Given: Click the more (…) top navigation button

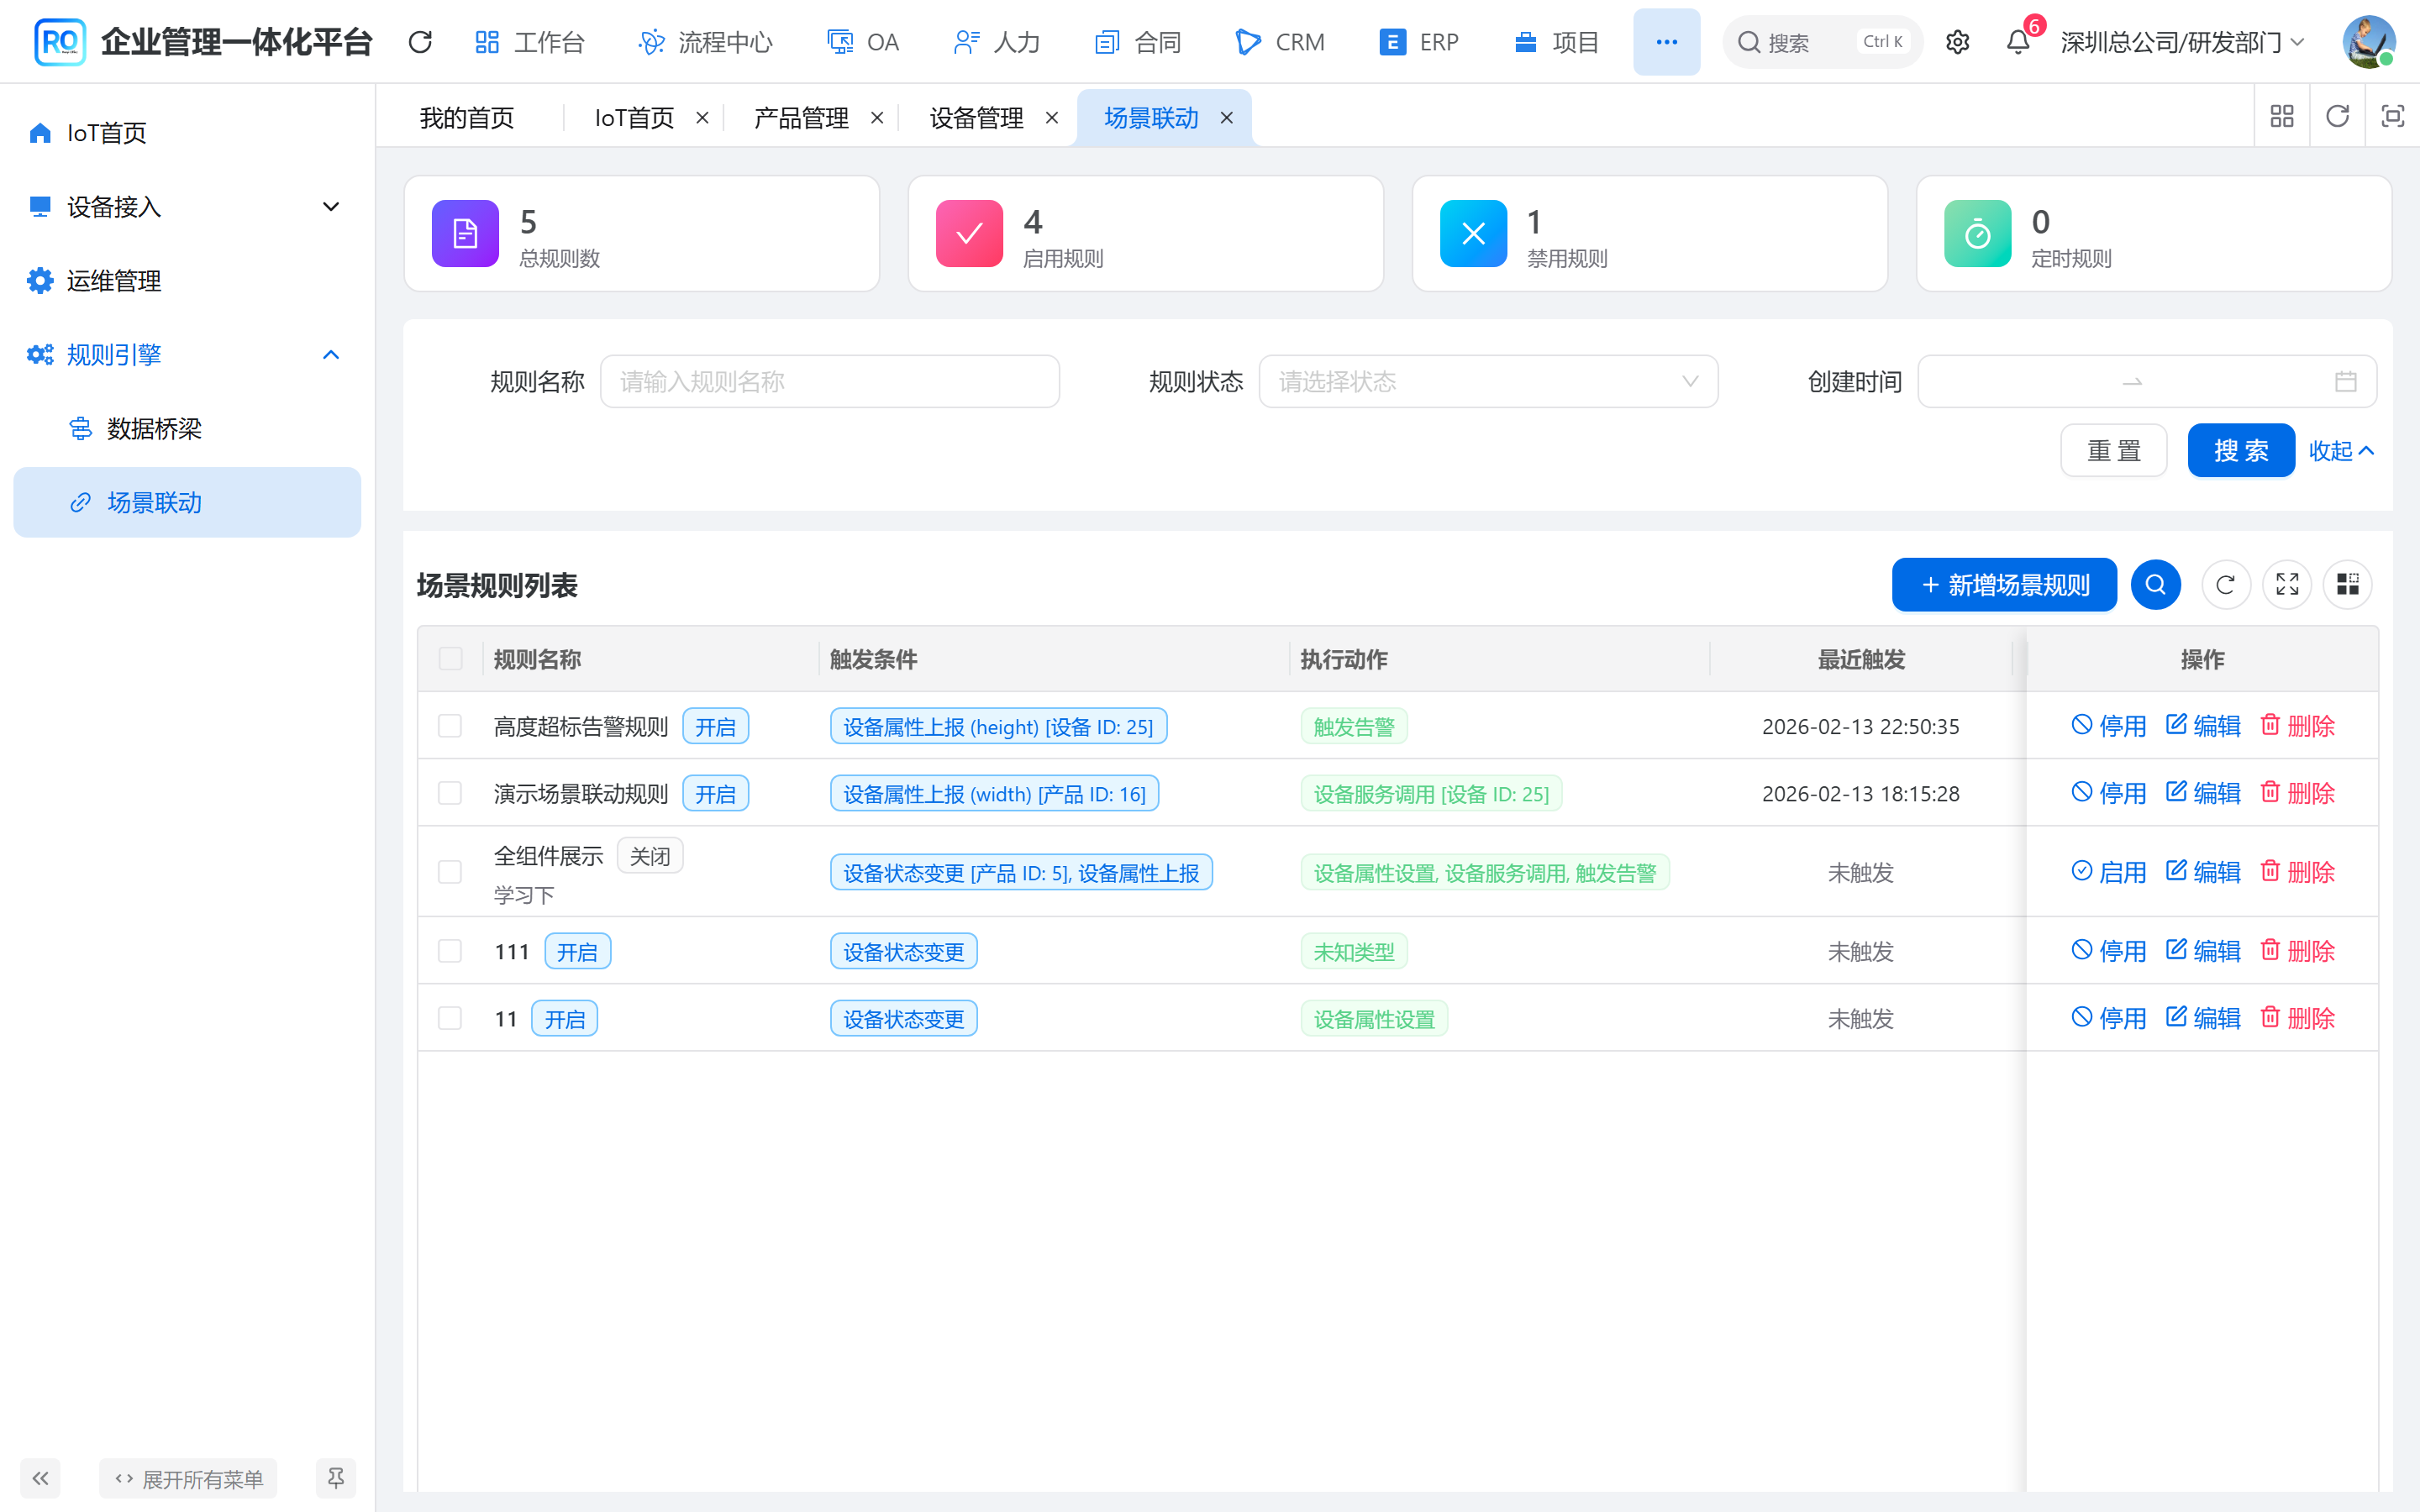Looking at the screenshot, I should [x=1666, y=42].
